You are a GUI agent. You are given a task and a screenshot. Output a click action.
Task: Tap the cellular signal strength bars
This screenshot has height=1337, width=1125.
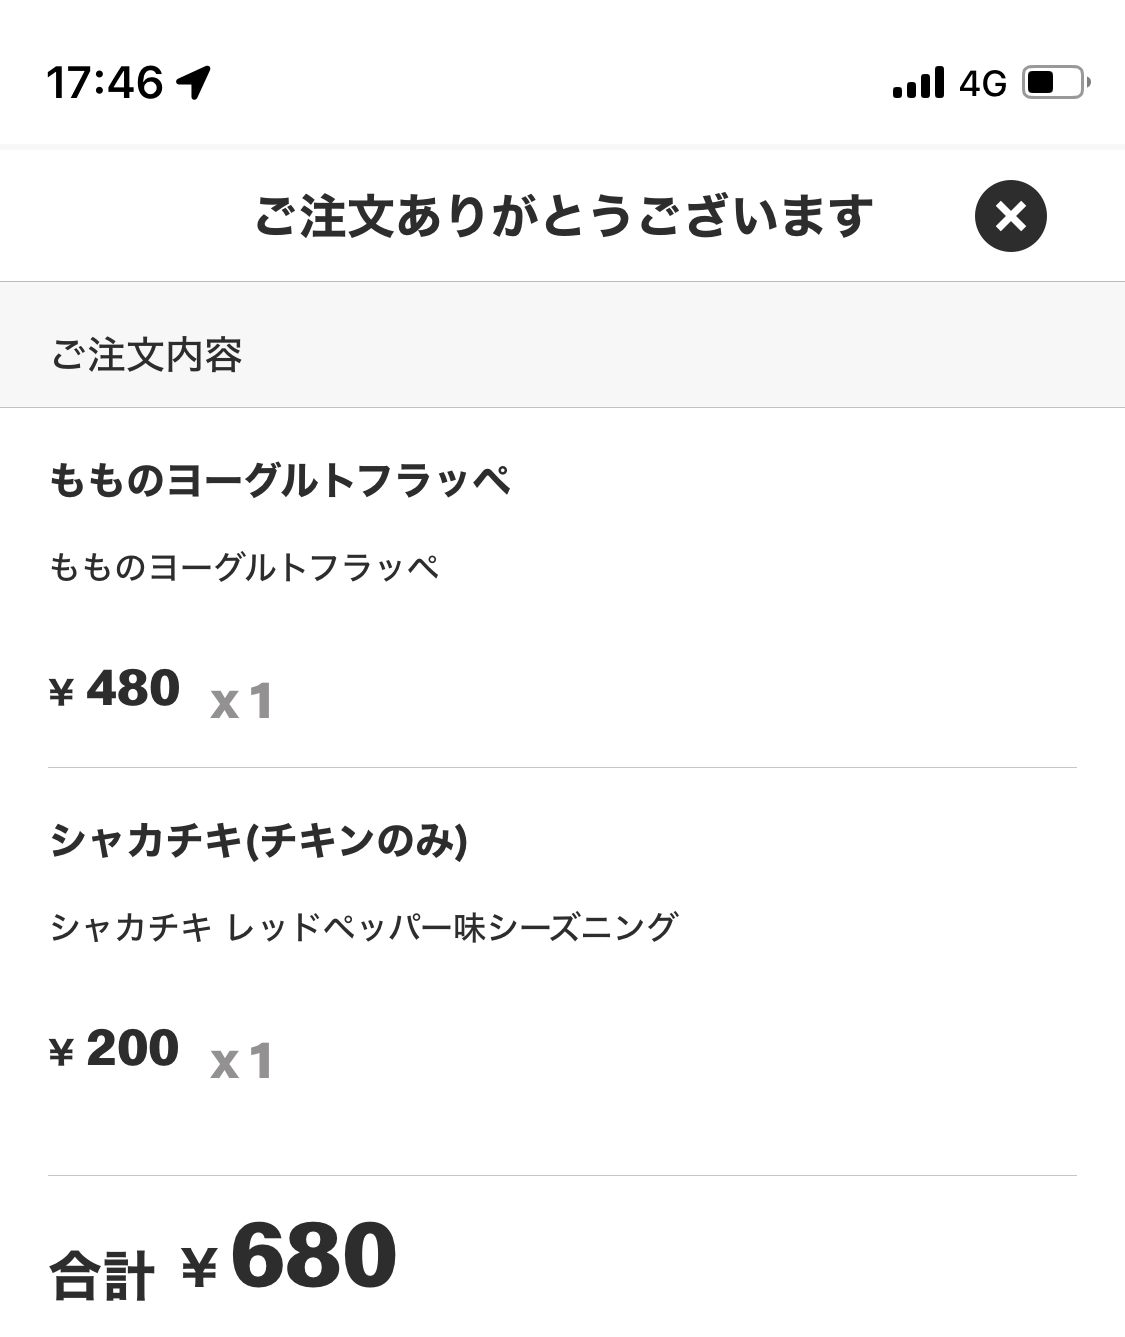click(x=918, y=82)
